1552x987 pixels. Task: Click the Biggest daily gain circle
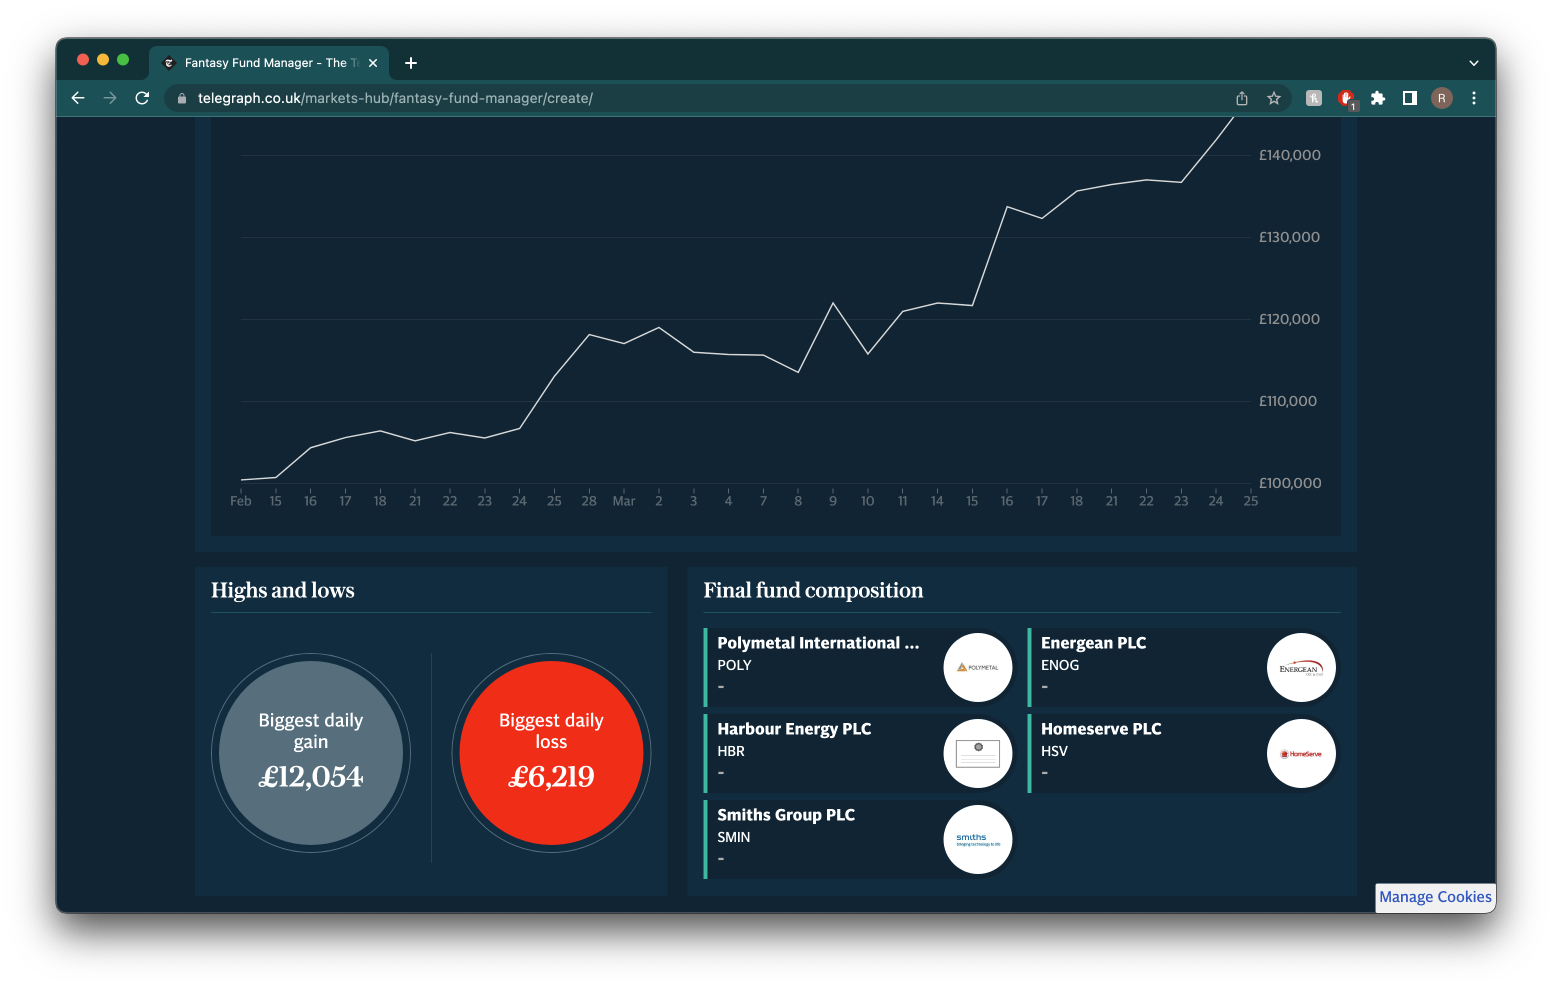click(x=311, y=753)
